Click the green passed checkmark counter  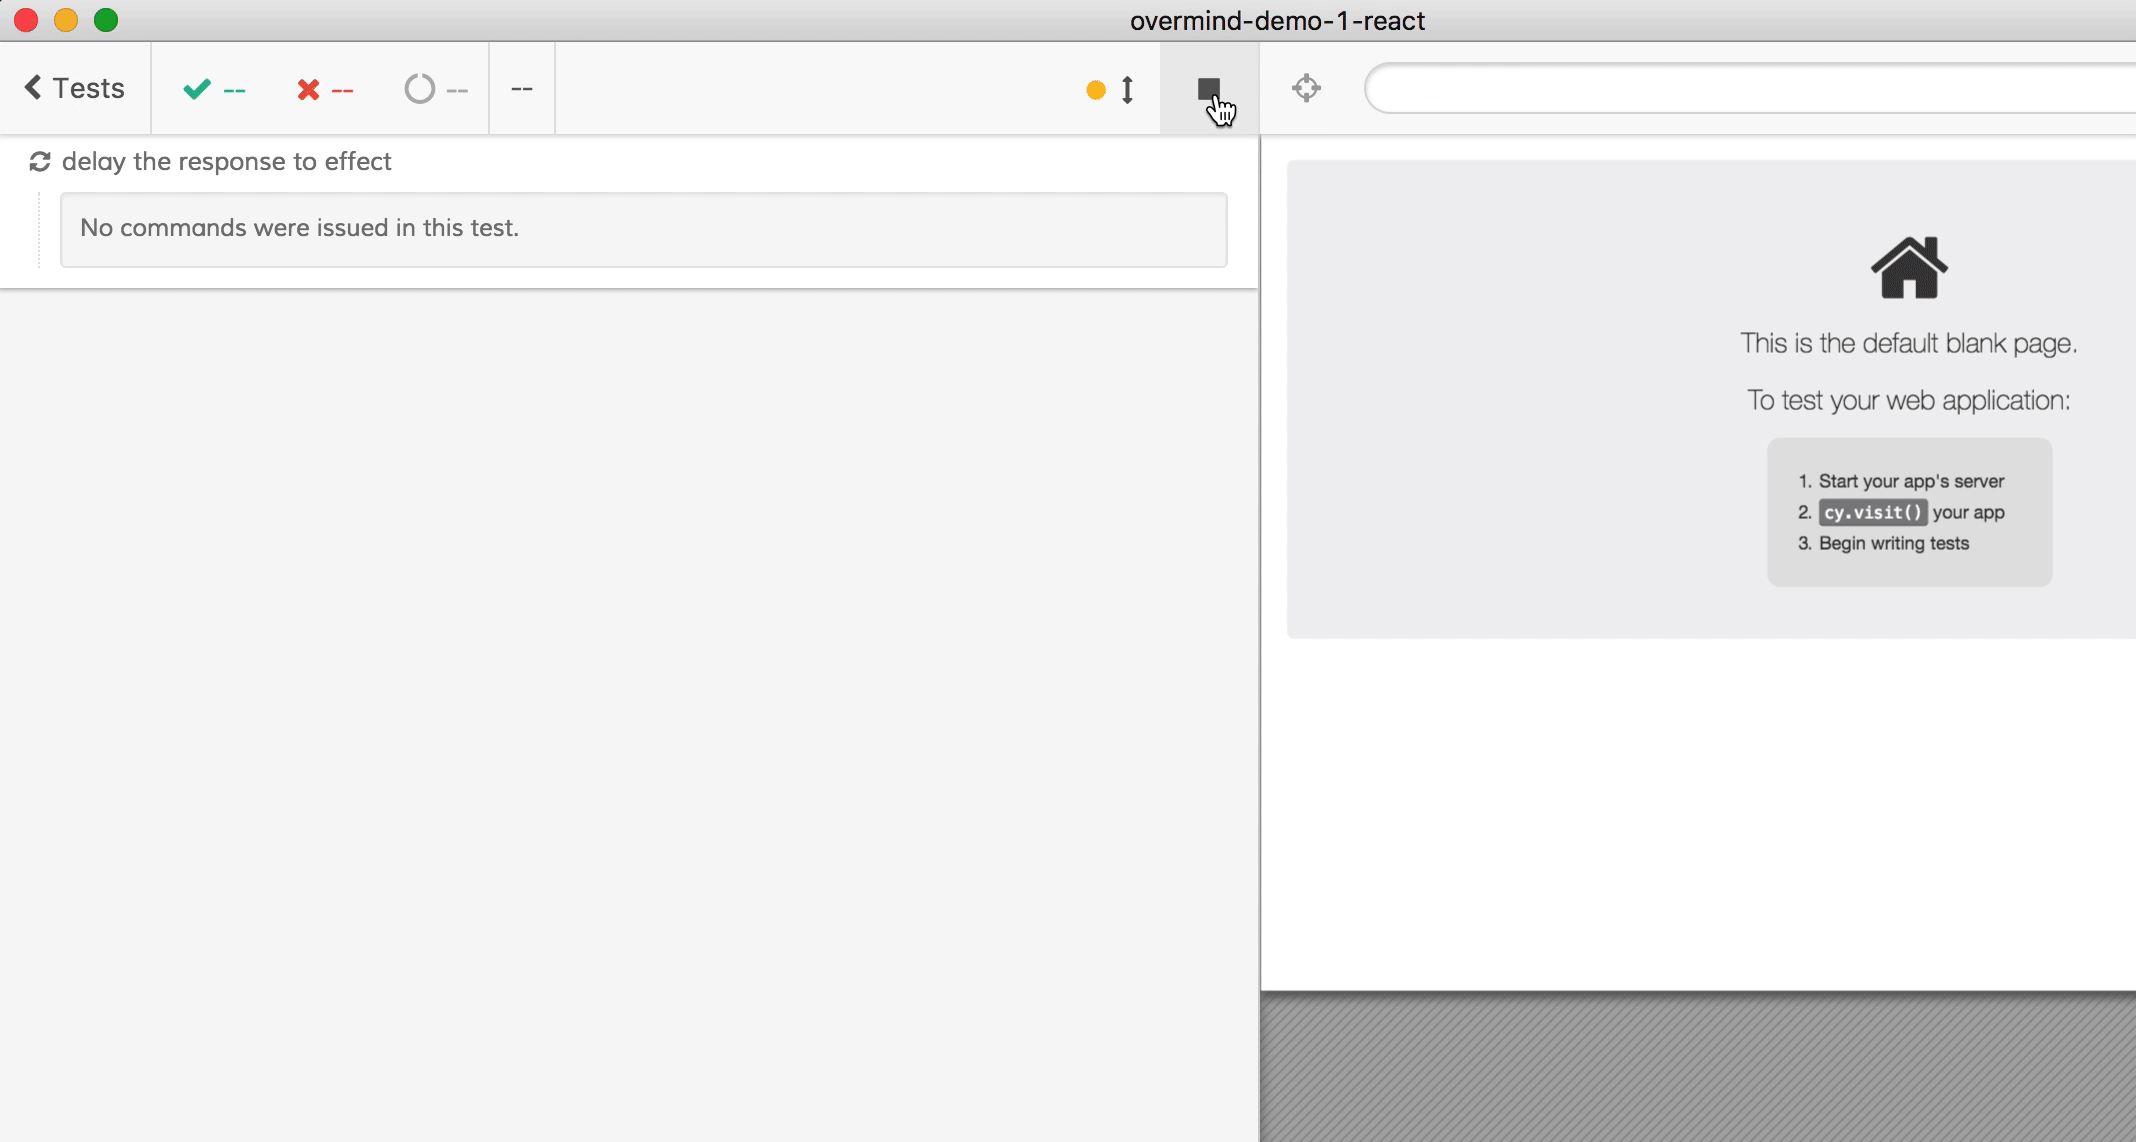click(x=214, y=90)
